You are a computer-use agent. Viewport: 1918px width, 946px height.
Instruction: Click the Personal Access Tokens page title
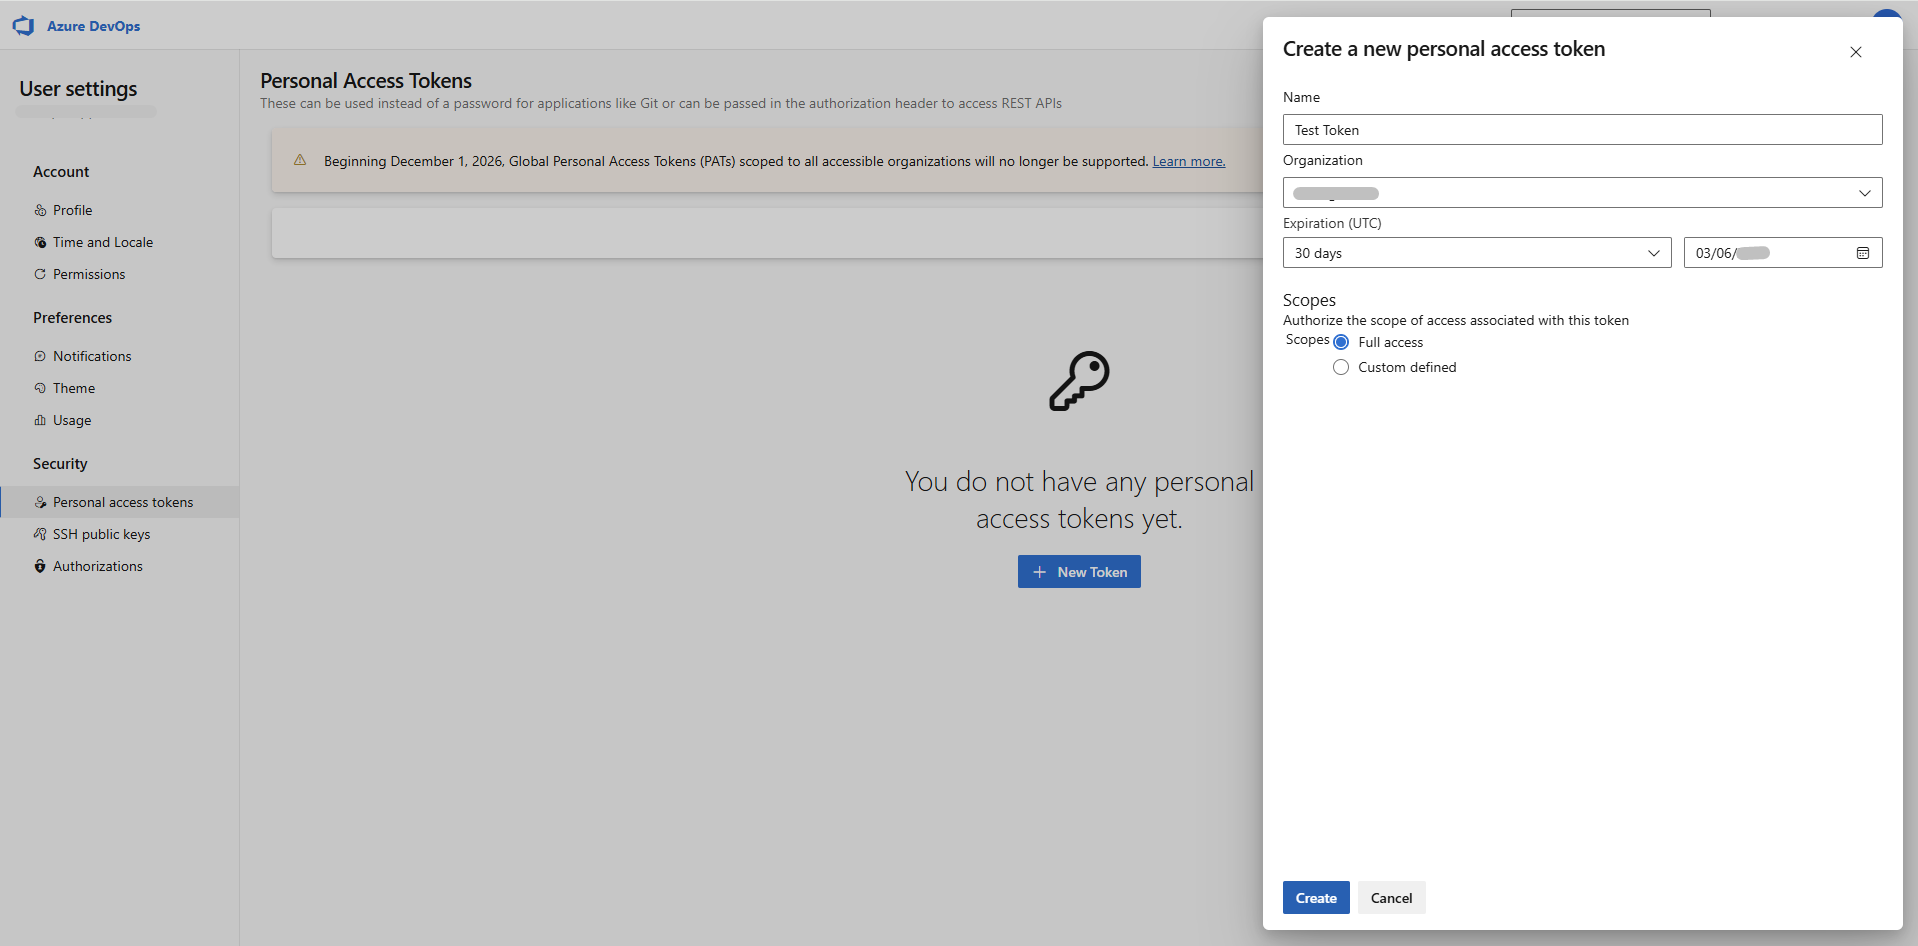(x=366, y=81)
